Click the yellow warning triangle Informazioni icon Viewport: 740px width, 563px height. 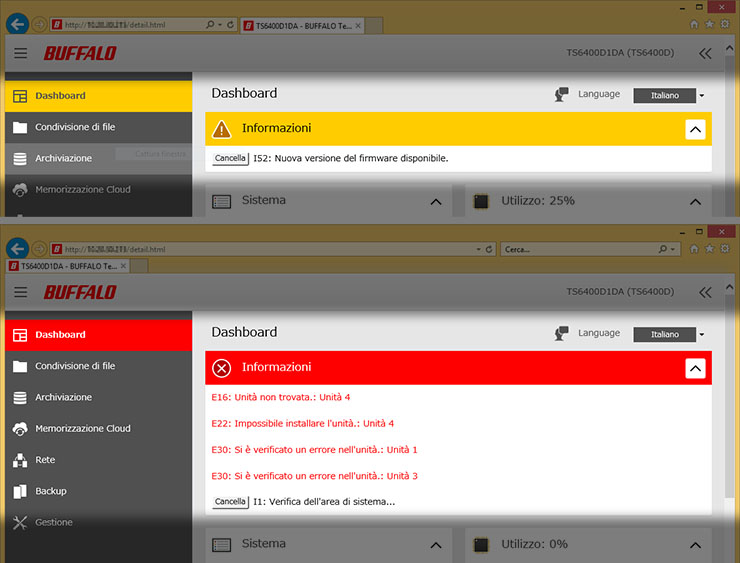click(x=222, y=129)
